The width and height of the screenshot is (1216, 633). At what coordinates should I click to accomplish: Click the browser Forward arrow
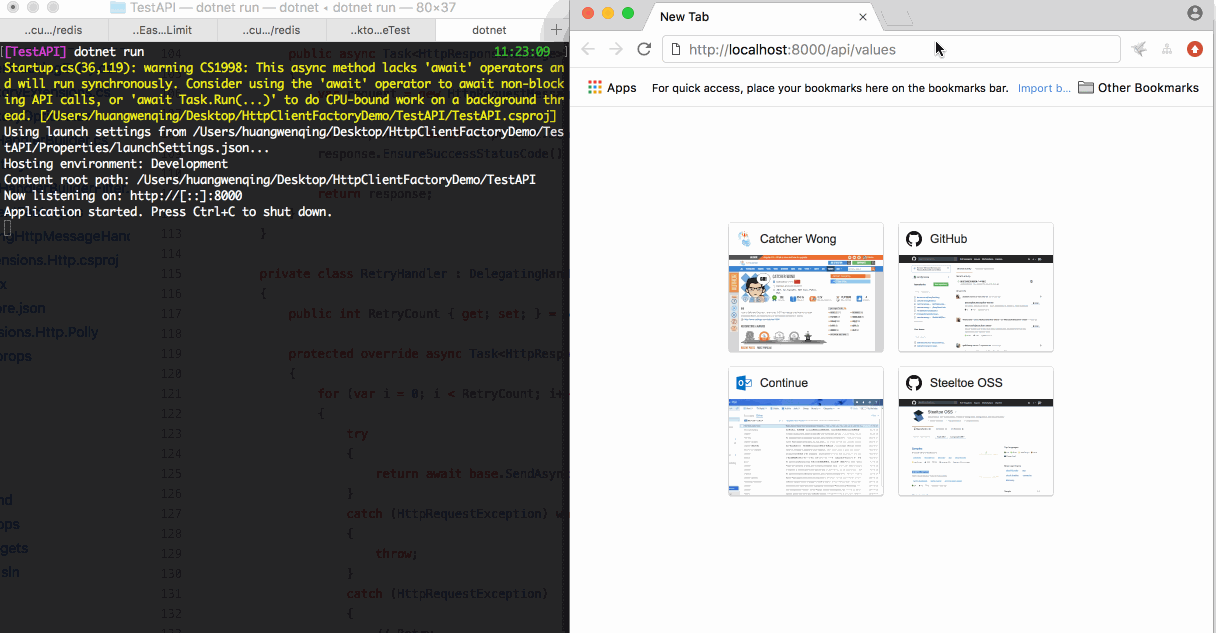coord(616,49)
